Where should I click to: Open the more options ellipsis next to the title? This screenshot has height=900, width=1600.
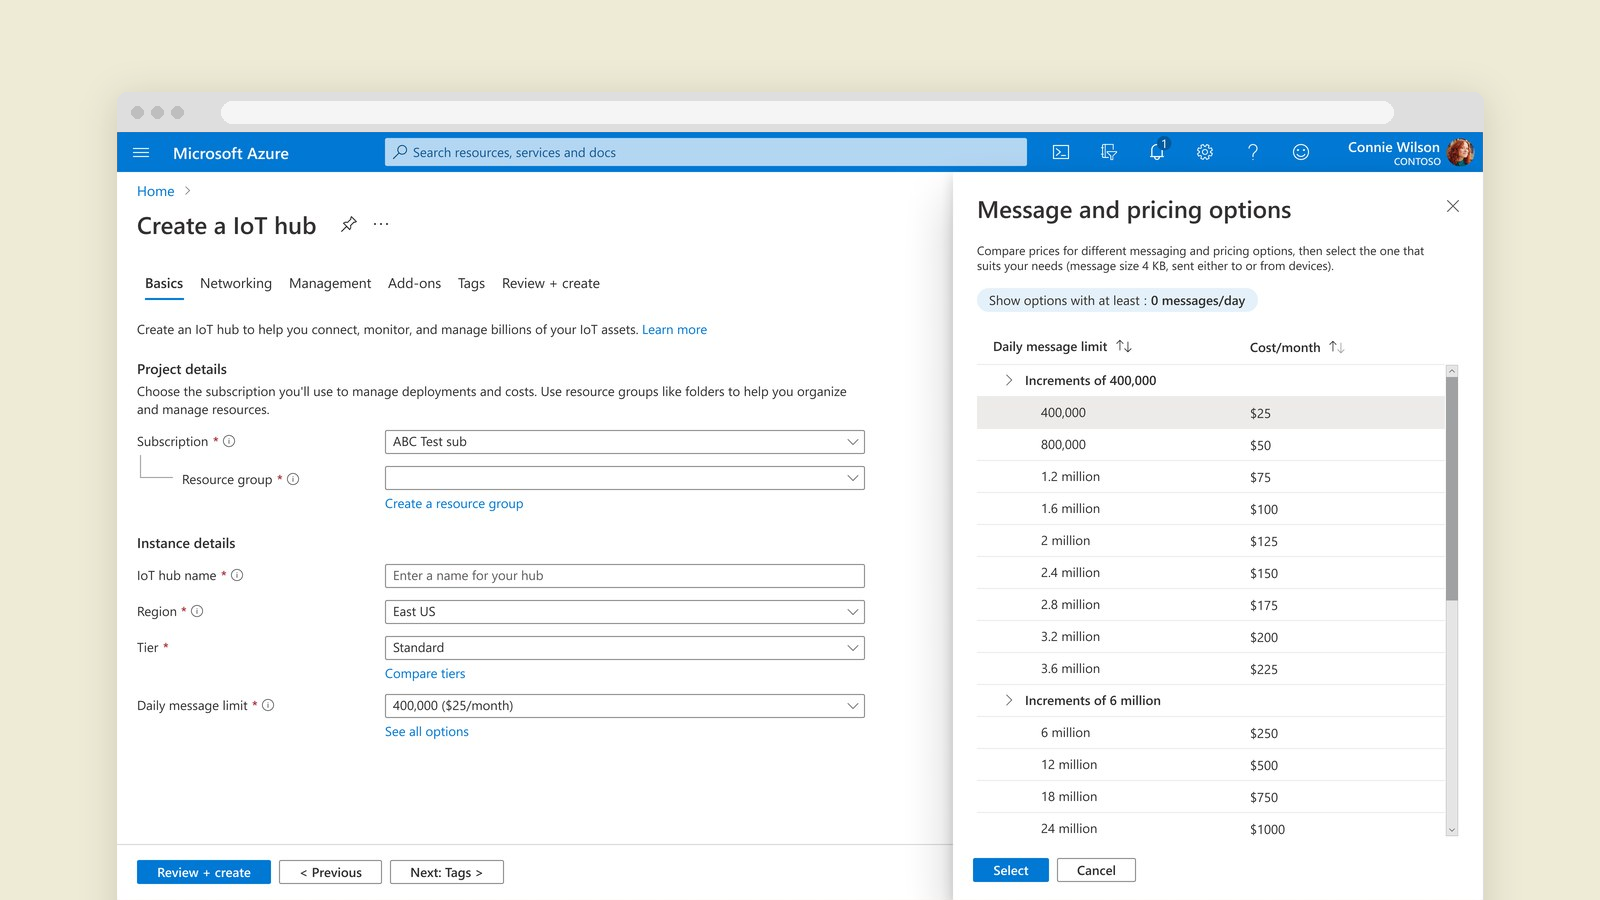click(x=381, y=224)
